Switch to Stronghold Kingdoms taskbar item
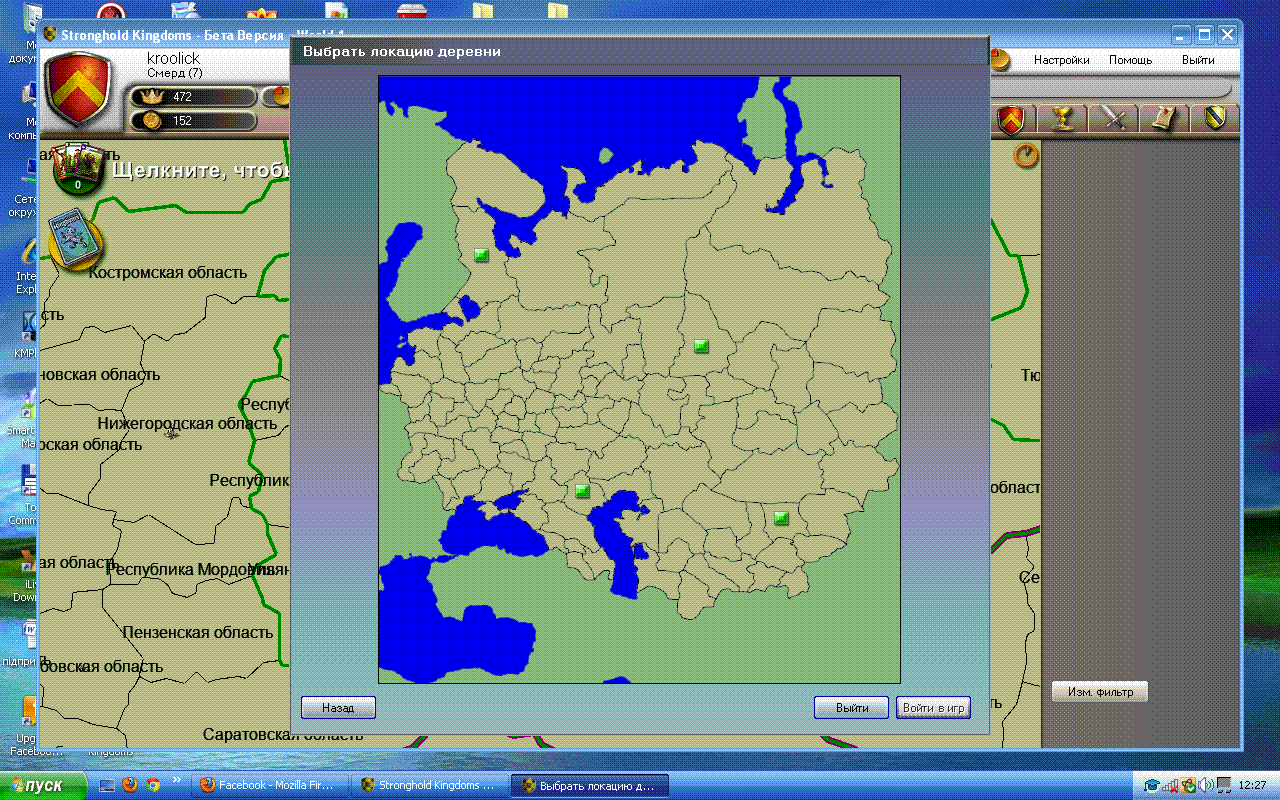1280x800 pixels. [430, 786]
